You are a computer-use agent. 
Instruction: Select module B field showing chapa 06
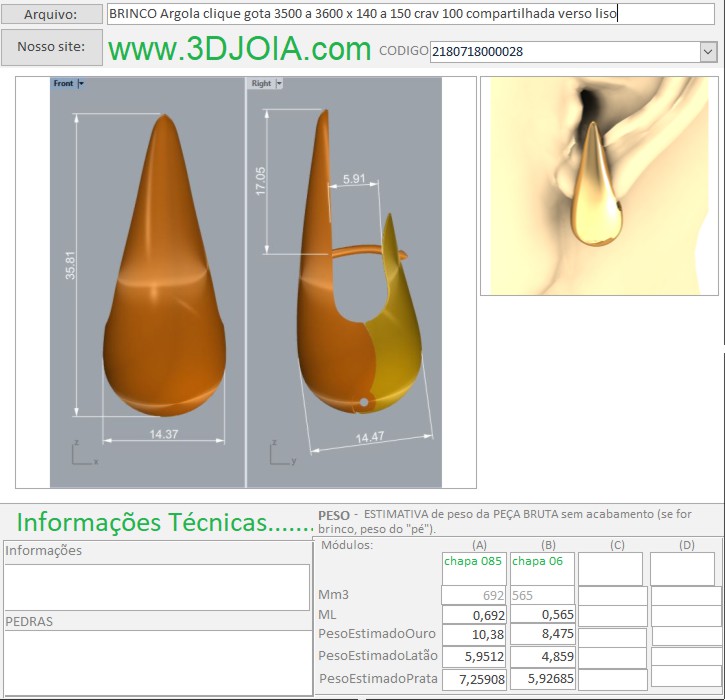pos(542,568)
